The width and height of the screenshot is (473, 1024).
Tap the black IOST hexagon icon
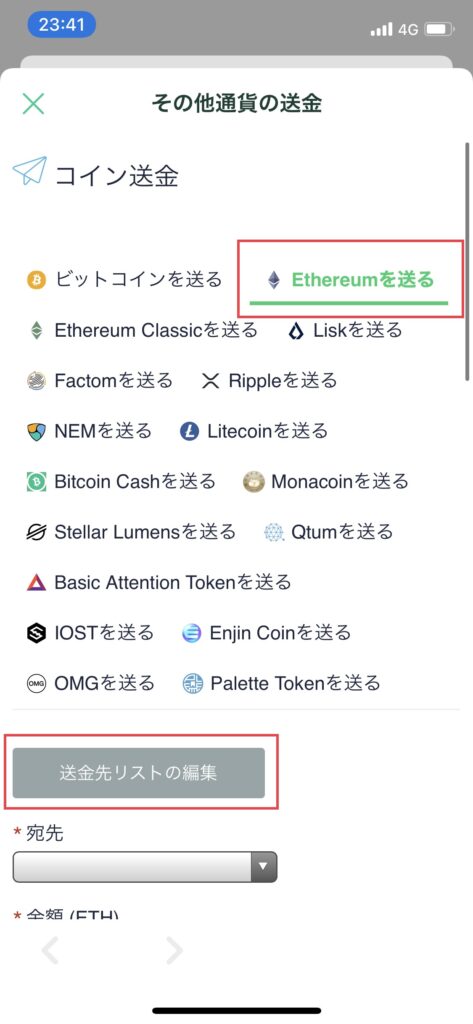click(37, 633)
